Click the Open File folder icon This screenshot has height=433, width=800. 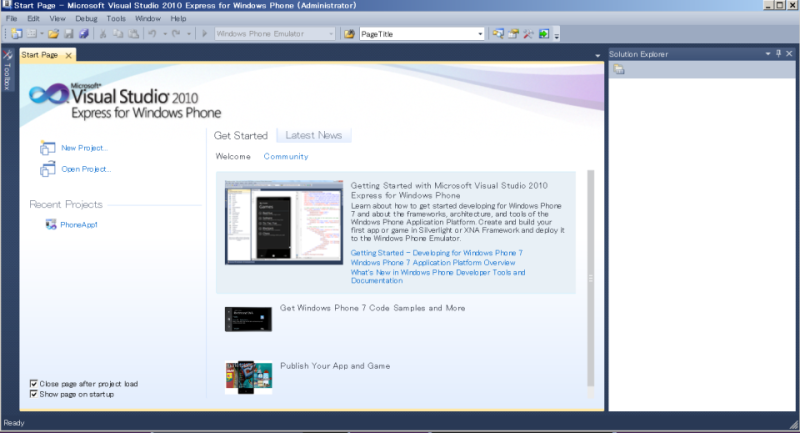pyautogui.click(x=53, y=34)
